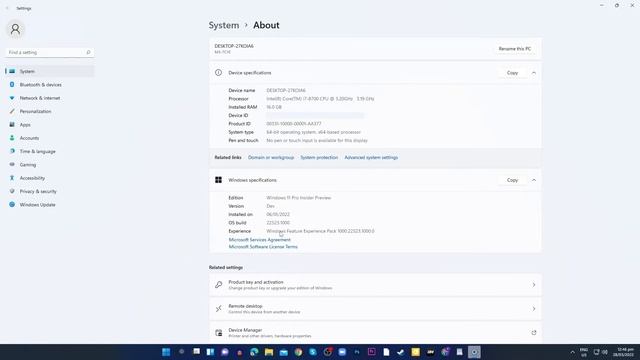Open Advanced system settings link
Viewport: 640px width, 360px height.
371,158
